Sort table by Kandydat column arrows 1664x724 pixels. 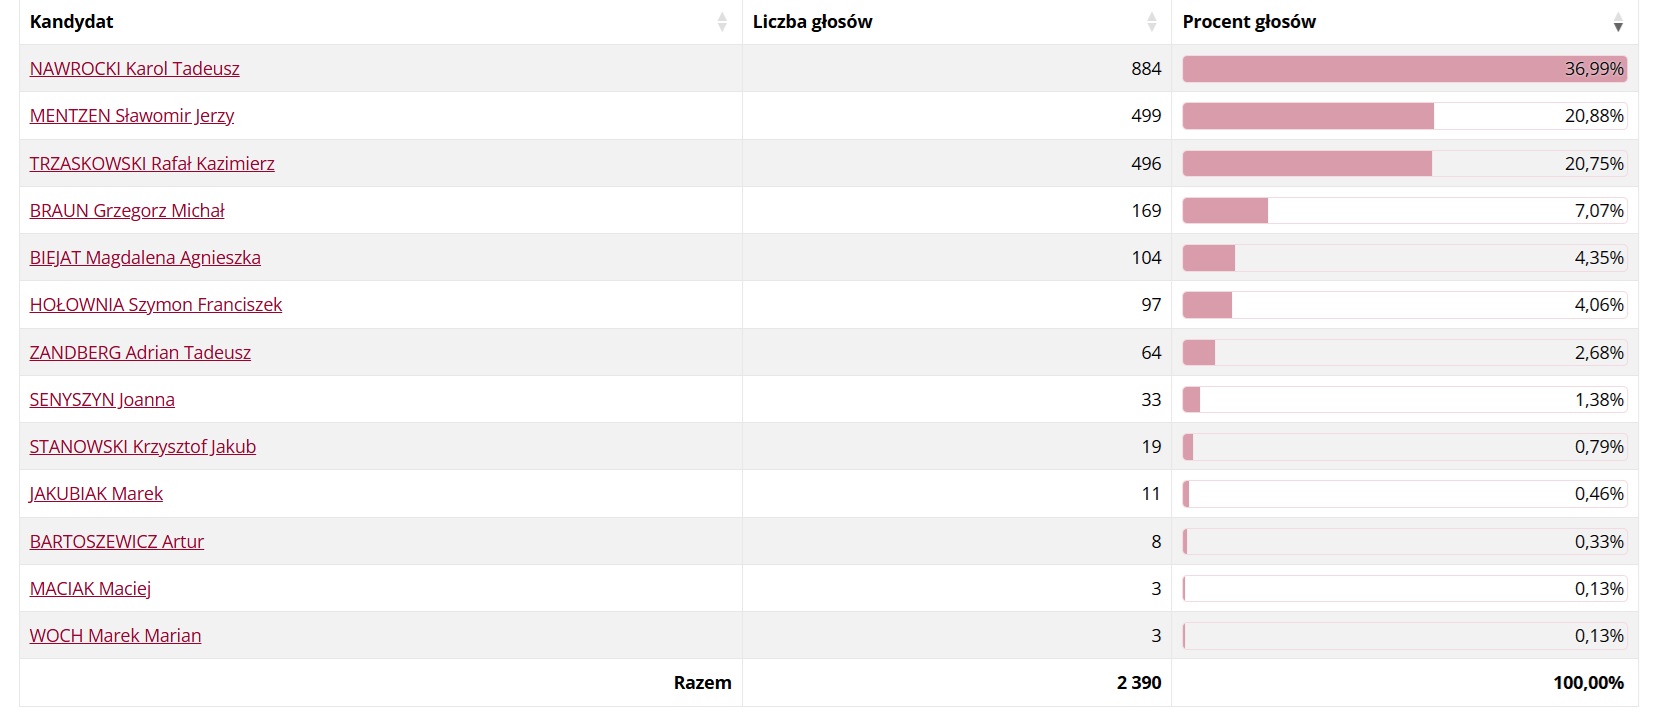[x=722, y=22]
